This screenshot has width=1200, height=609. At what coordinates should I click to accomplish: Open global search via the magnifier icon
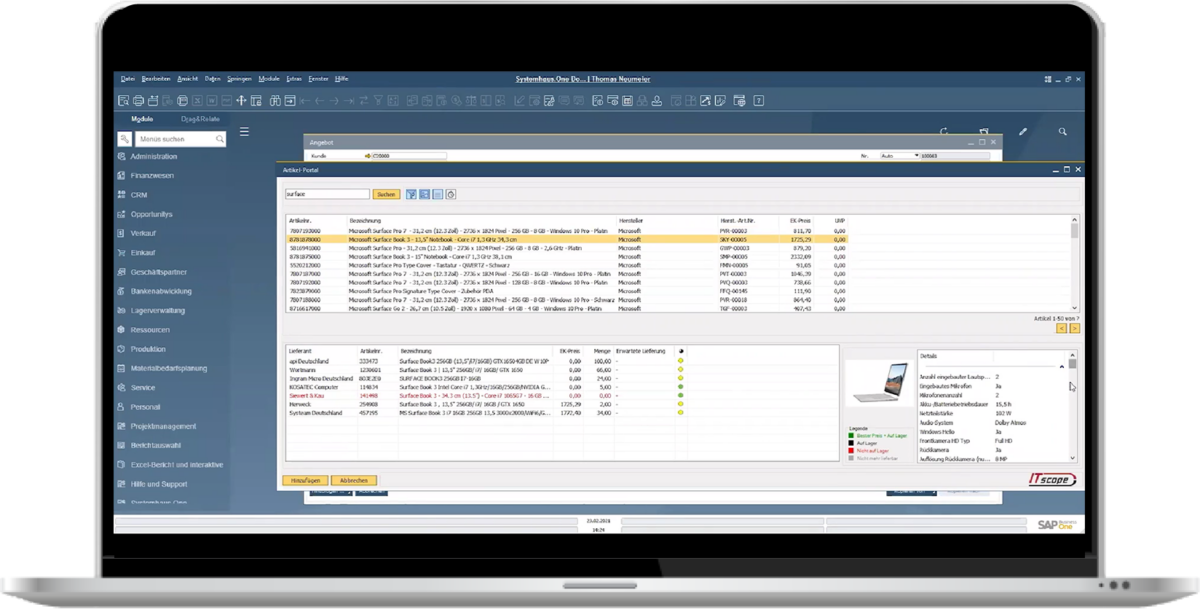tap(1062, 131)
